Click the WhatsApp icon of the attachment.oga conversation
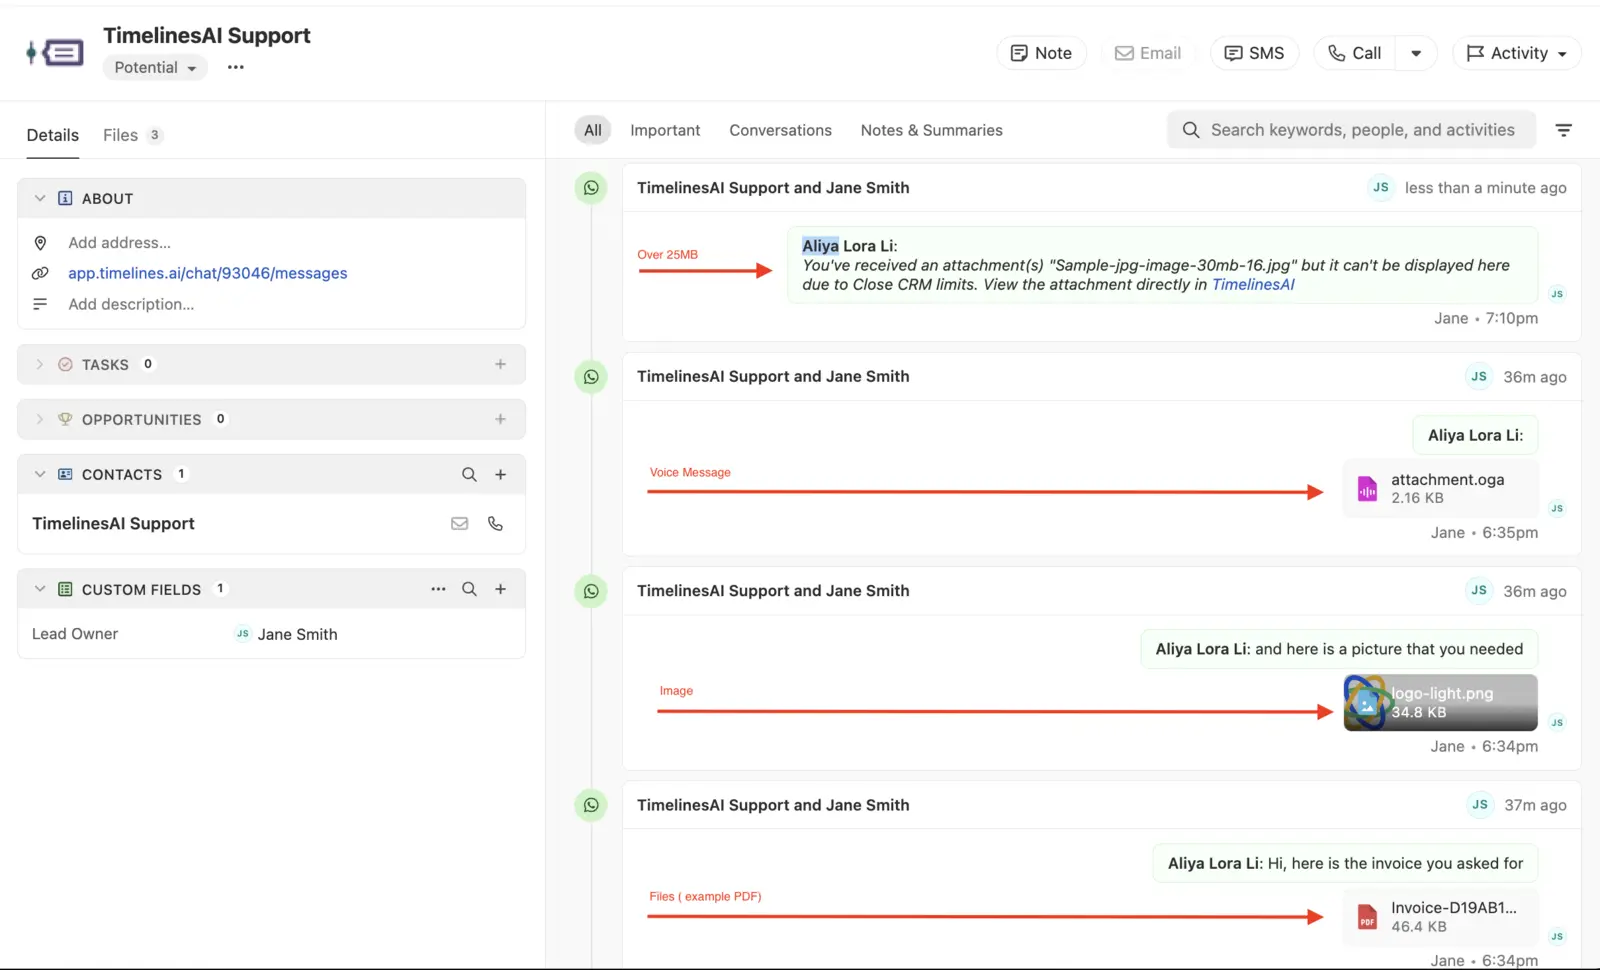Viewport: 1600px width, 970px height. (591, 377)
